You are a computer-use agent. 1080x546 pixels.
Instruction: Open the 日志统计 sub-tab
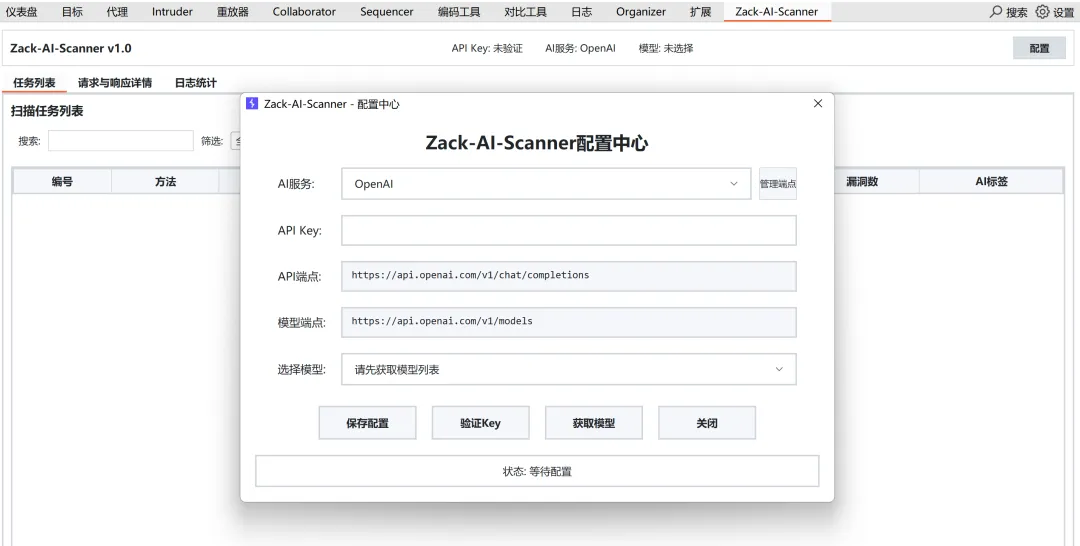click(x=196, y=83)
